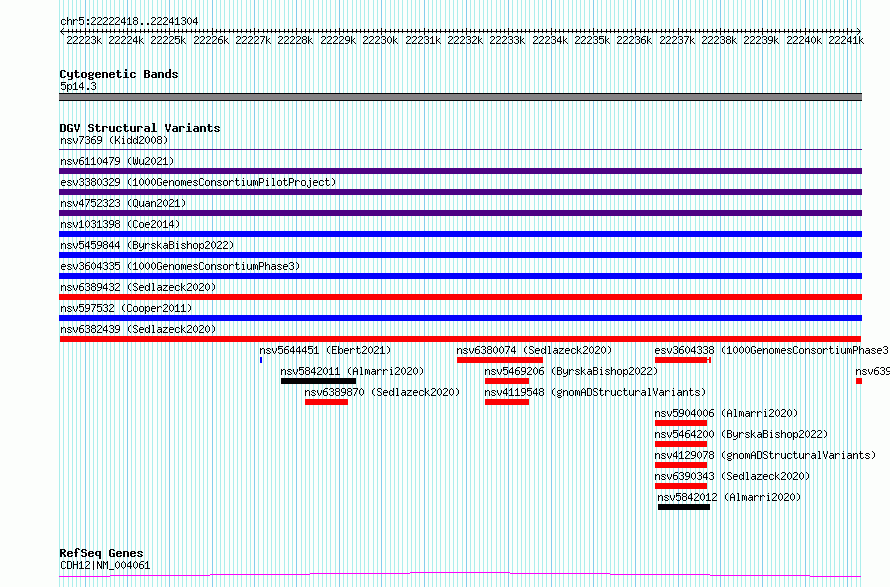Select the nsv5459844 (ByrskaBishop2022) label
890x587 pixels.
point(147,245)
